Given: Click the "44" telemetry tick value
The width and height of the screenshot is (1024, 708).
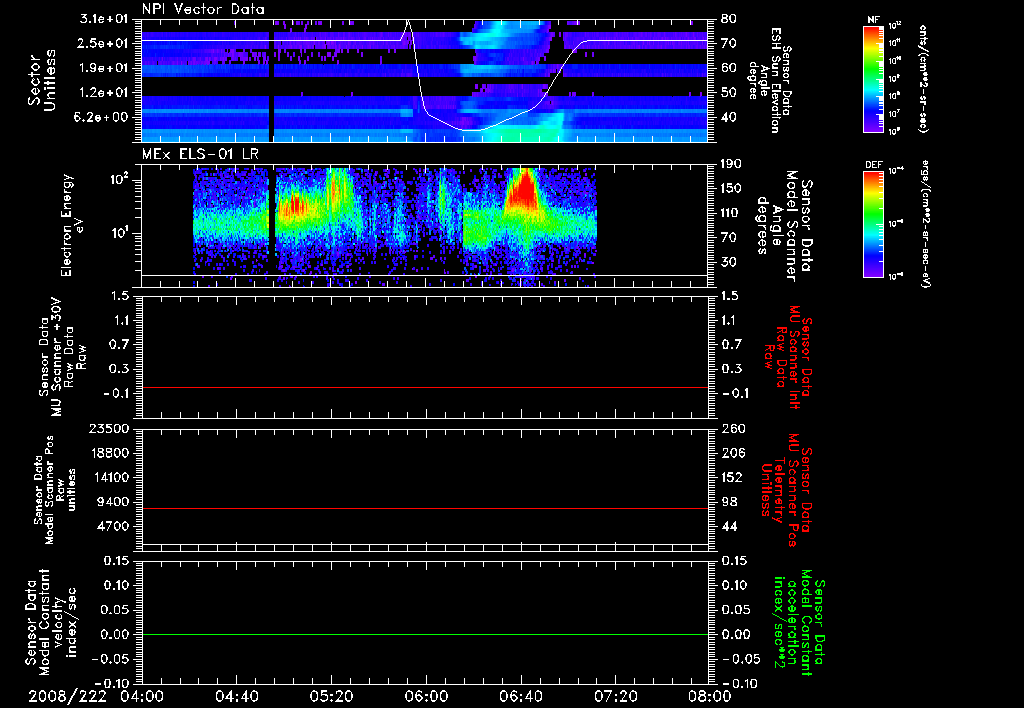Looking at the screenshot, I should click(729, 526).
